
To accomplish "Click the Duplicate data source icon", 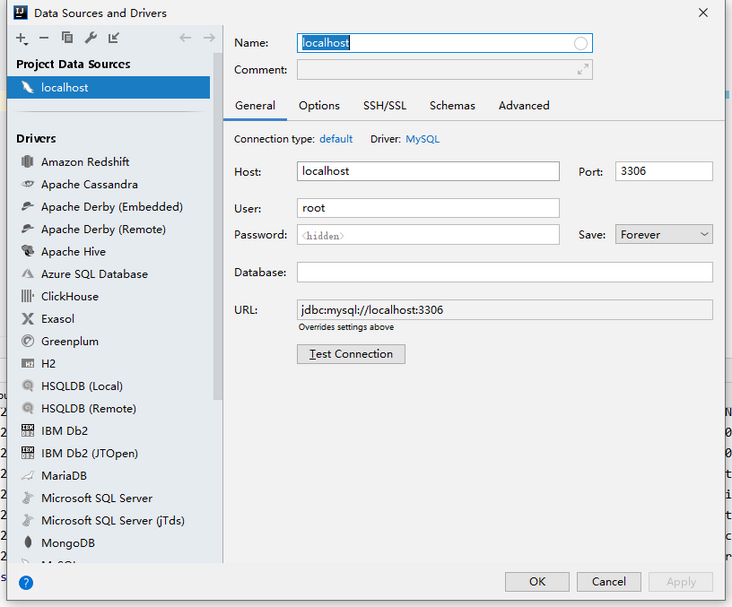I will (x=67, y=38).
